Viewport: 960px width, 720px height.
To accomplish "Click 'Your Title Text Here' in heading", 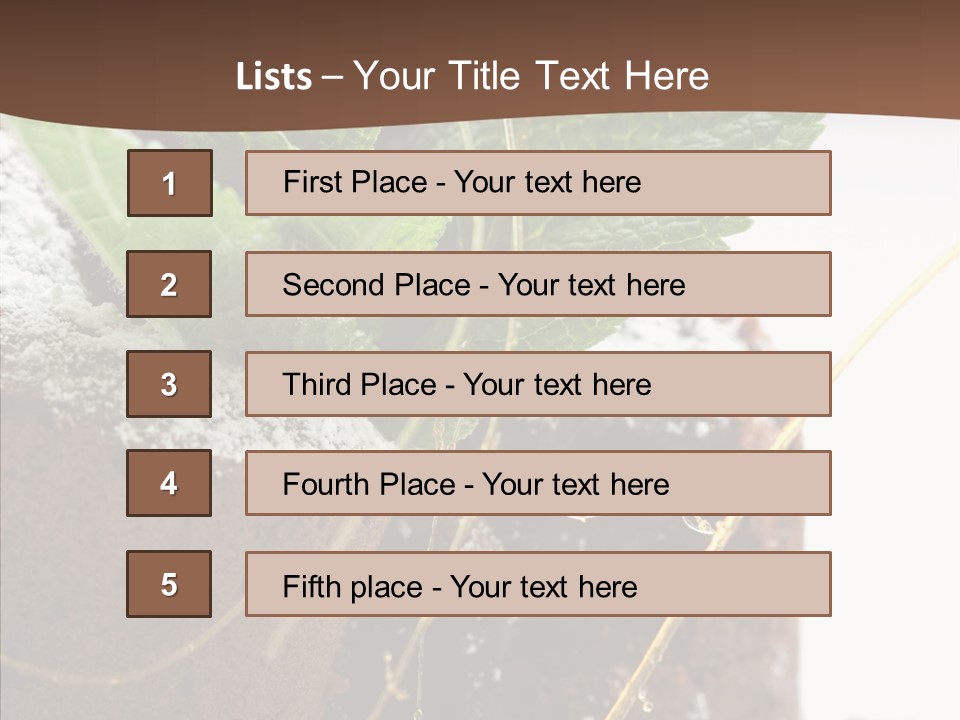I will 531,76.
